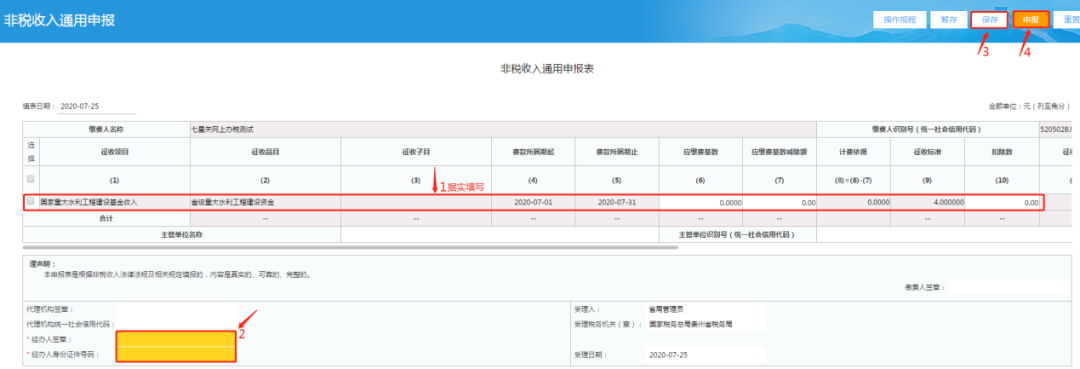Click the form heading 非税收入通用申报表
1080x369 pixels.
tap(548, 70)
